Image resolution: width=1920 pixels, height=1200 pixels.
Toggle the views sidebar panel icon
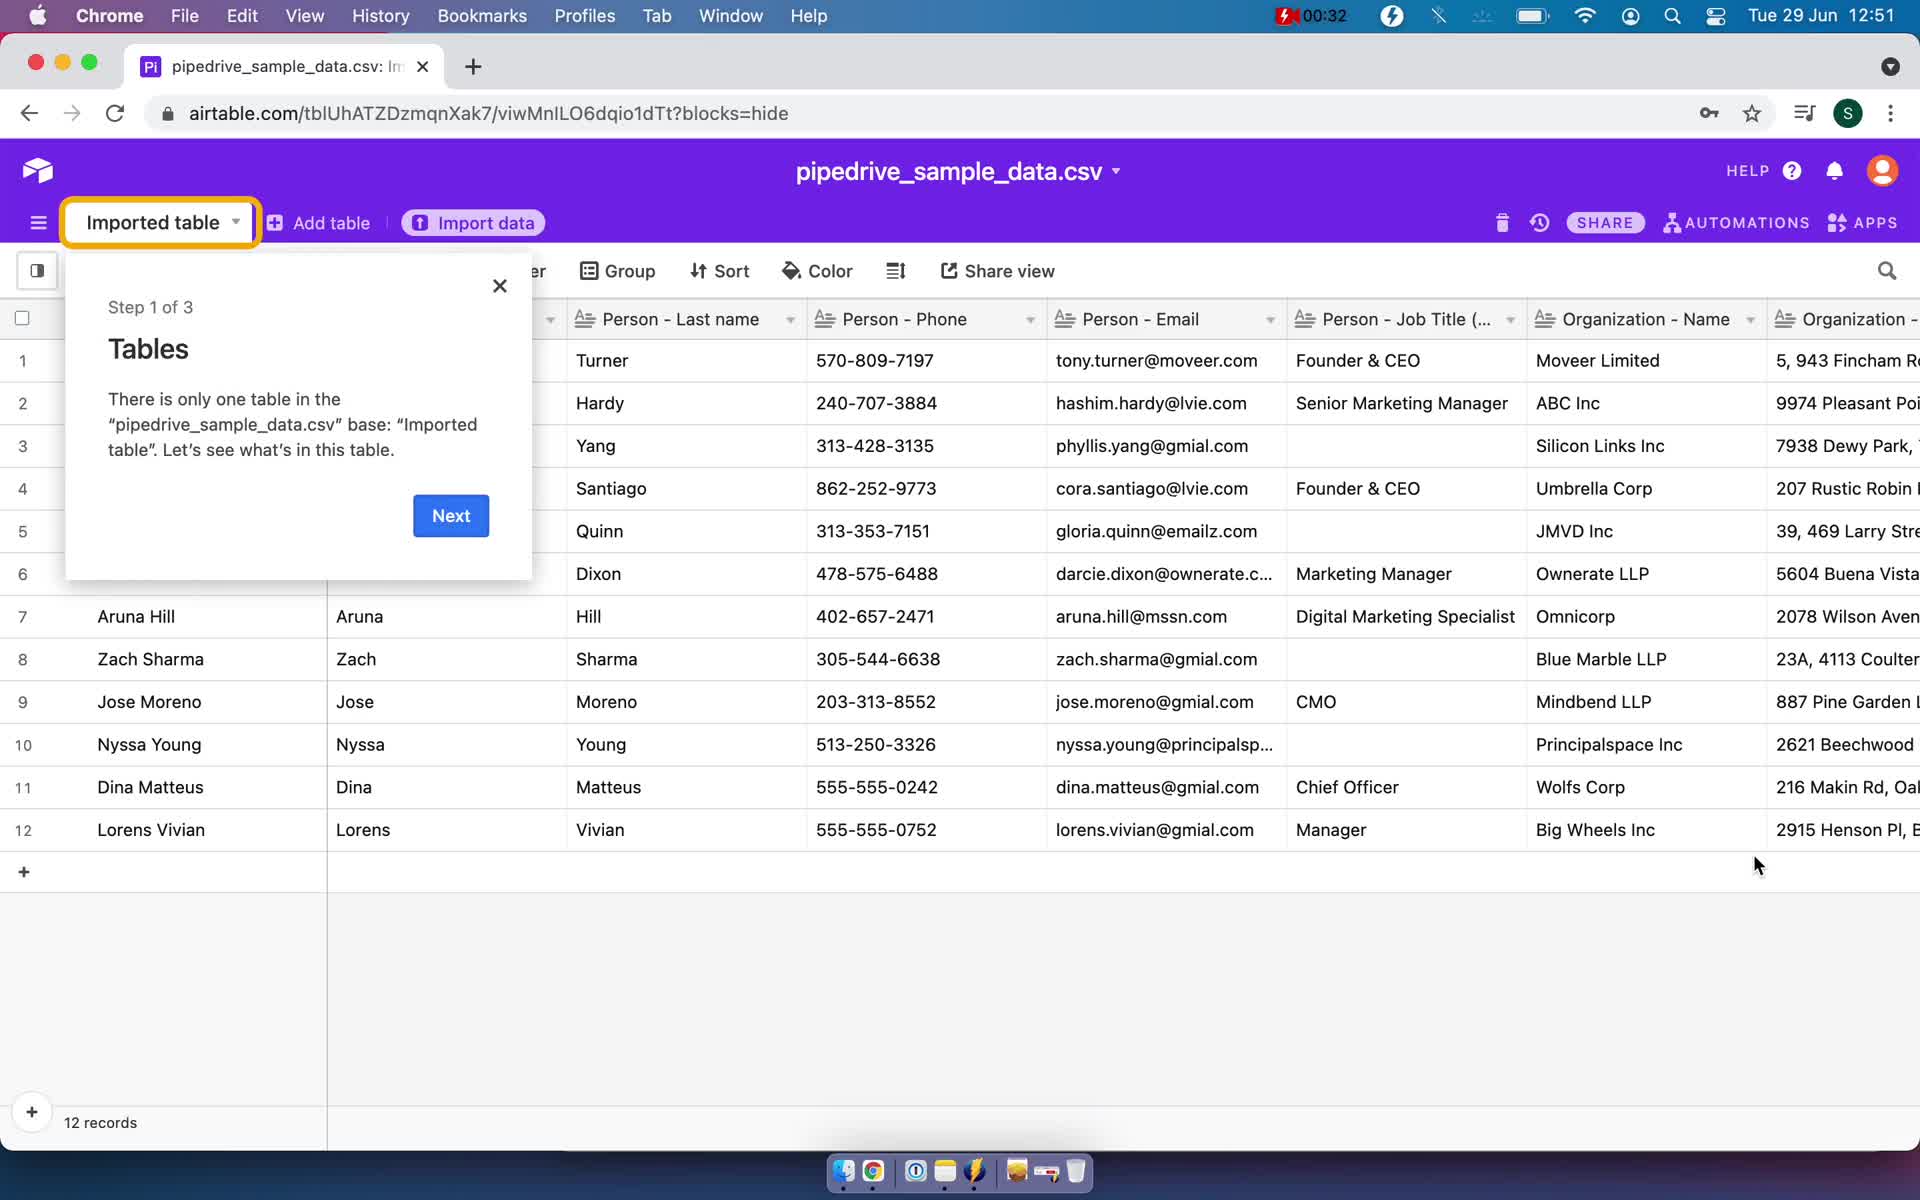pos(37,271)
